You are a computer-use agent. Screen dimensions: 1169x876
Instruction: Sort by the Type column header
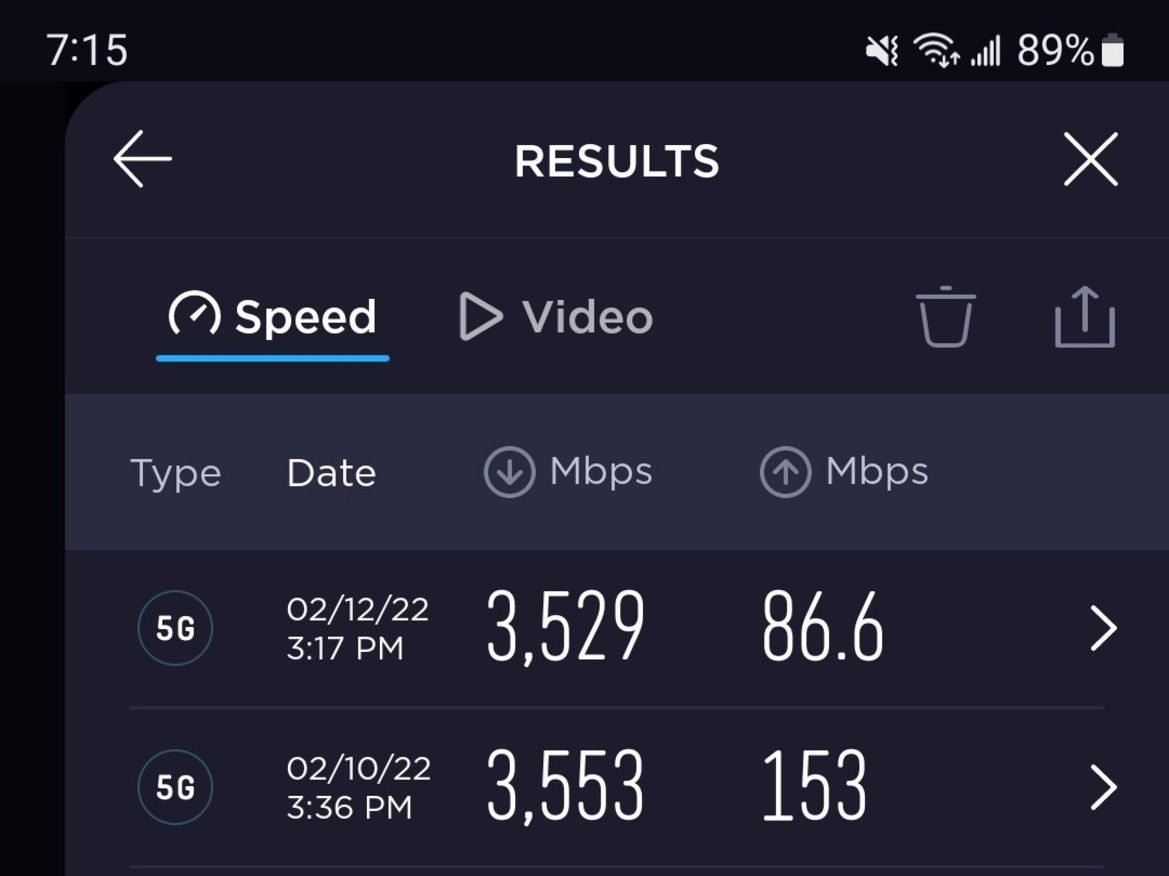pos(175,473)
